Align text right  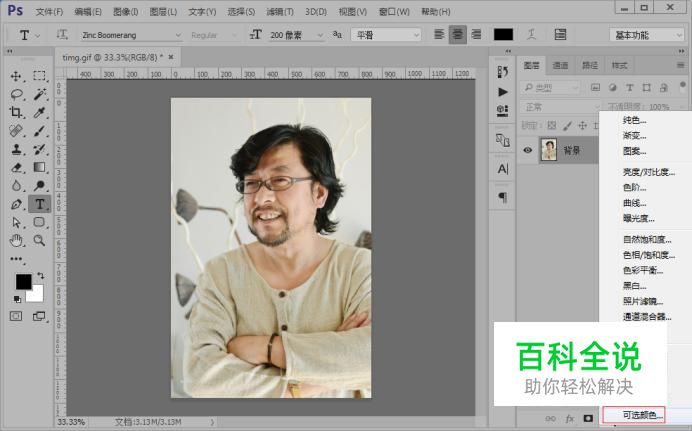pos(476,34)
